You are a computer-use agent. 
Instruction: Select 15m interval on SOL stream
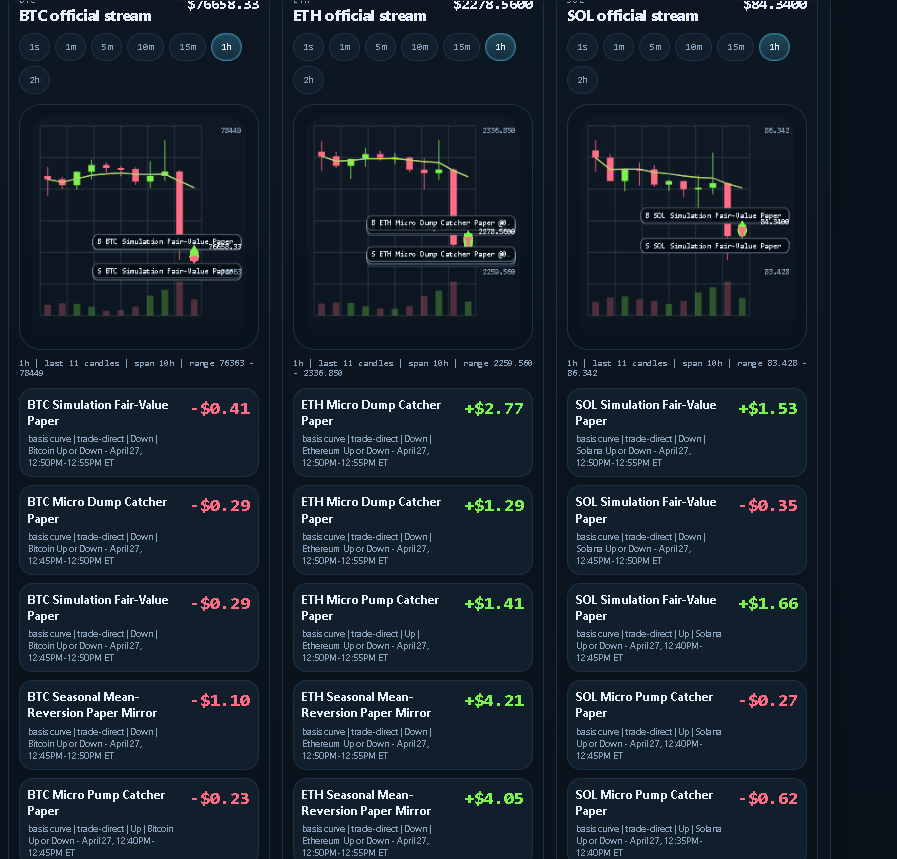[736, 47]
